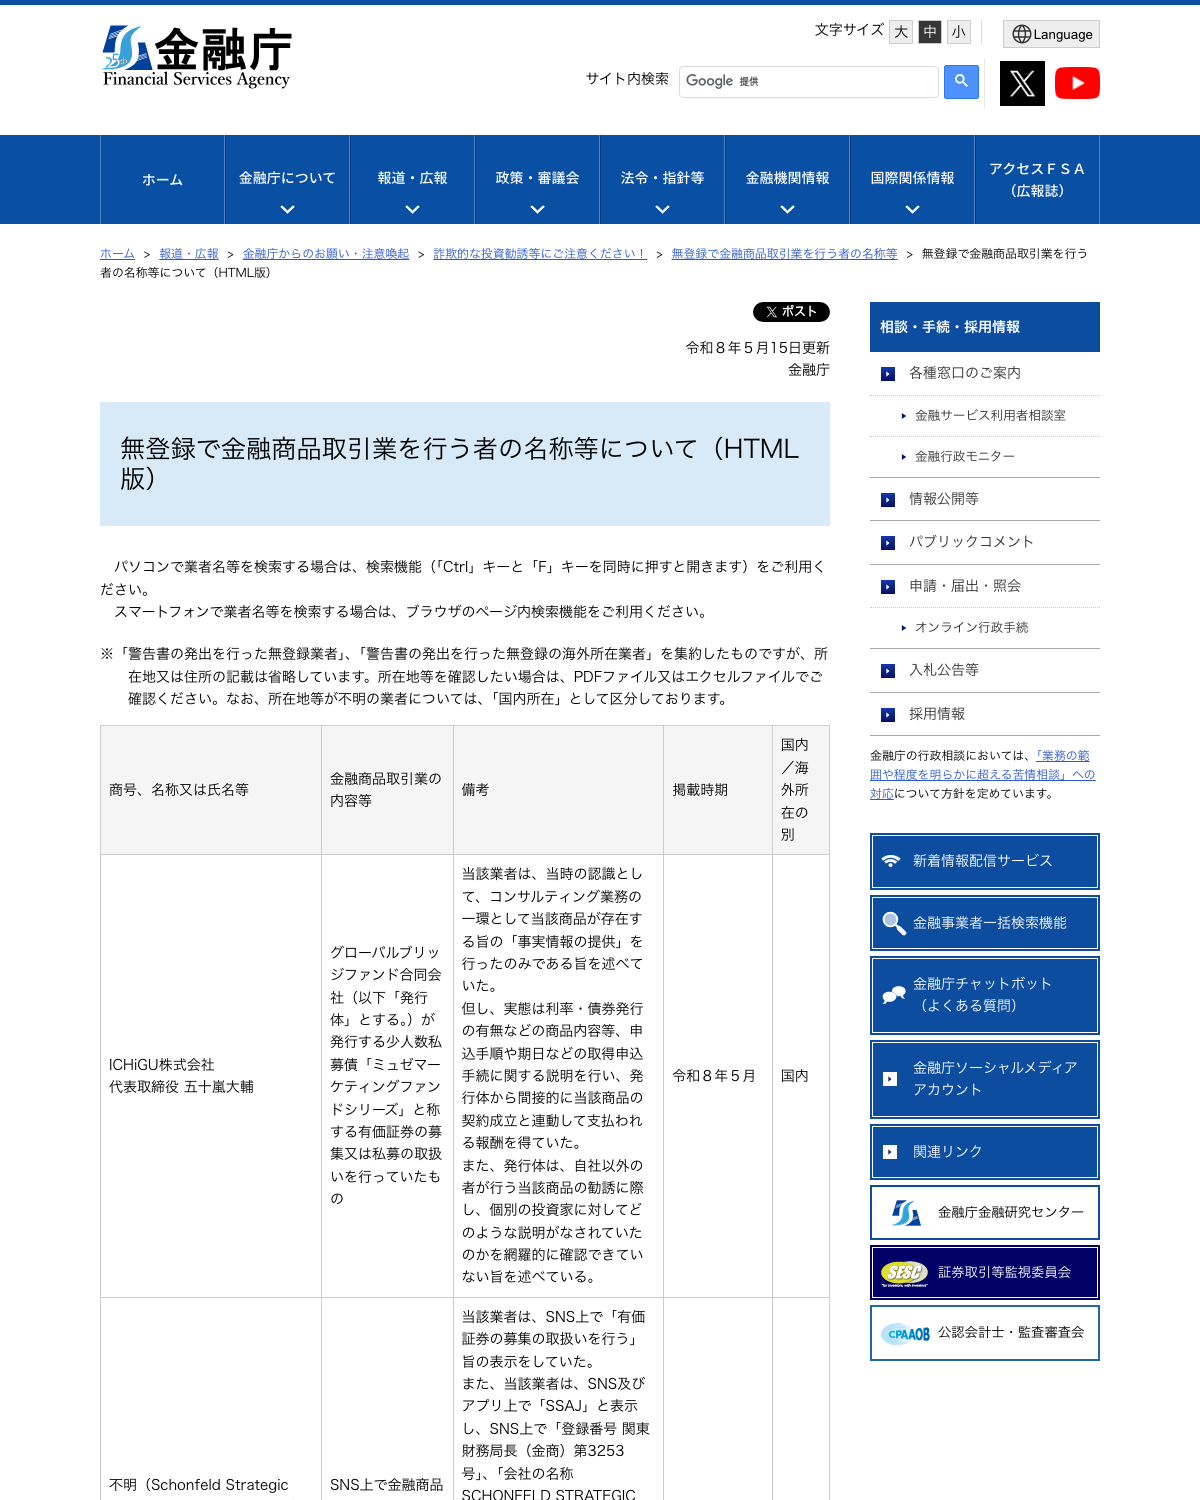Expand the 金融機関情報 menu chevron
The height and width of the screenshot is (1500, 1200).
(x=787, y=210)
